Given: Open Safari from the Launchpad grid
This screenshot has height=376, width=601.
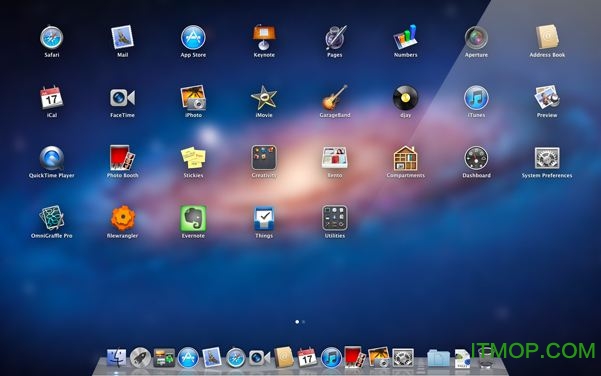Looking at the screenshot, I should 51,38.
